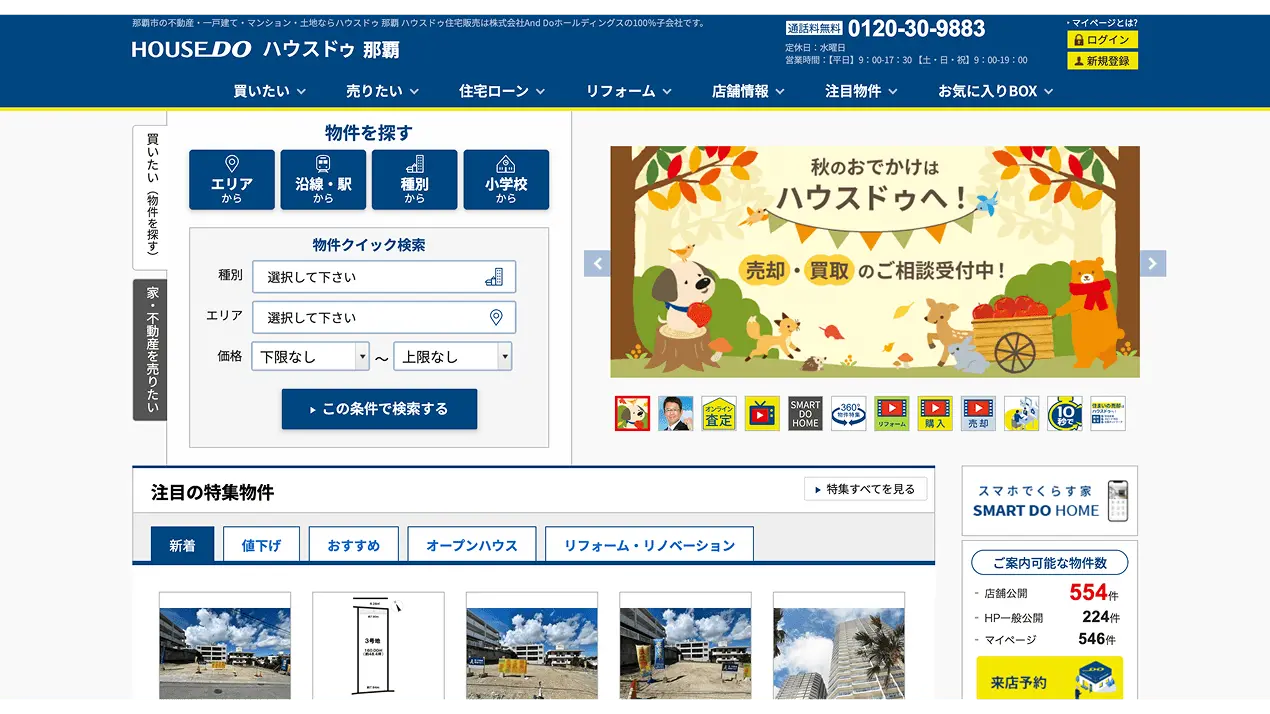Play the リフォーム video icon
Viewport: 1270px width, 714px height.
coord(892,412)
